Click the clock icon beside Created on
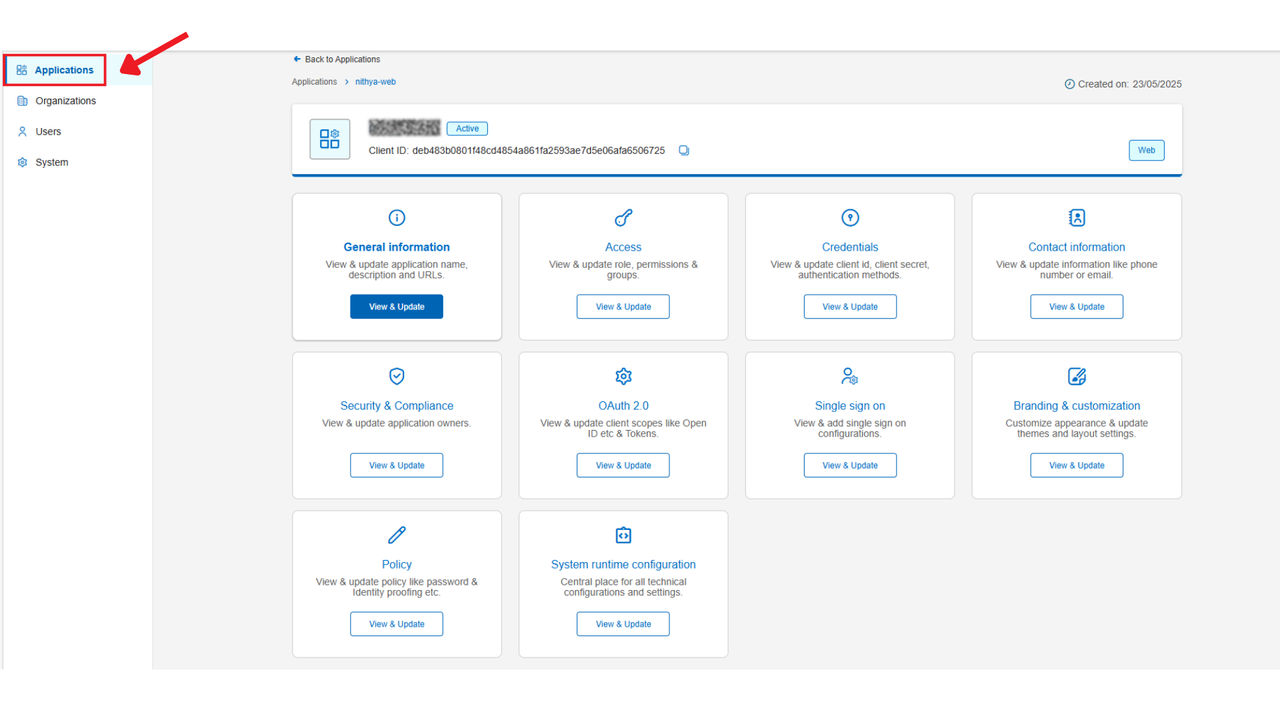 (x=1069, y=84)
